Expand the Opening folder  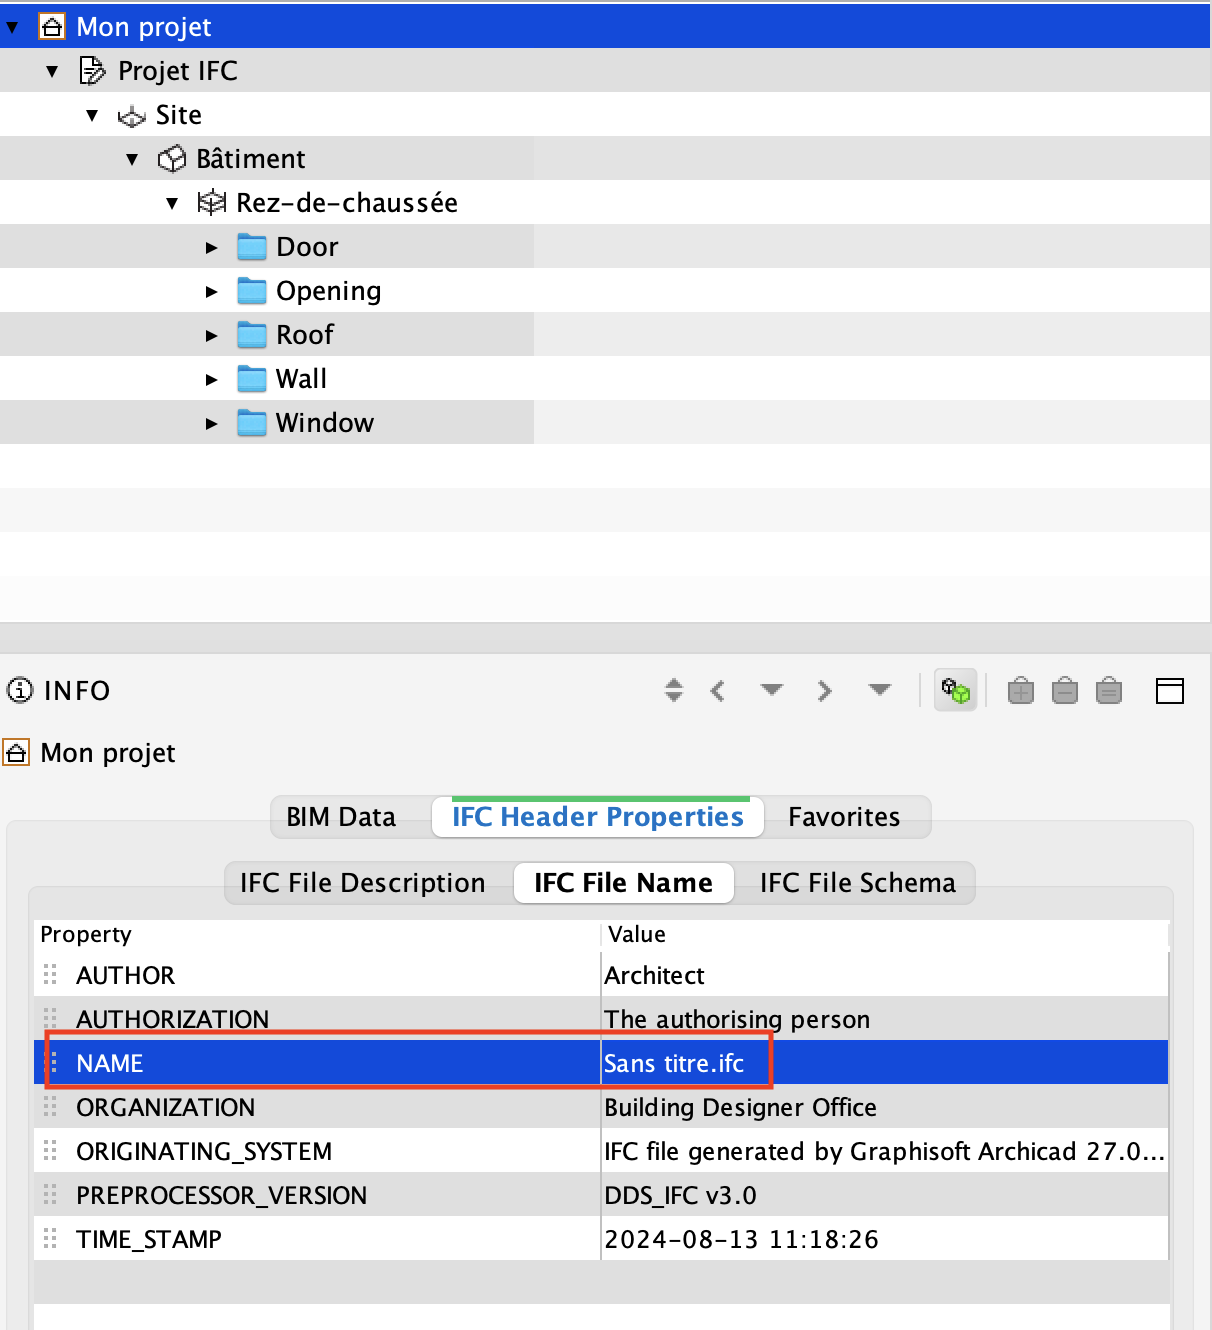tap(211, 291)
